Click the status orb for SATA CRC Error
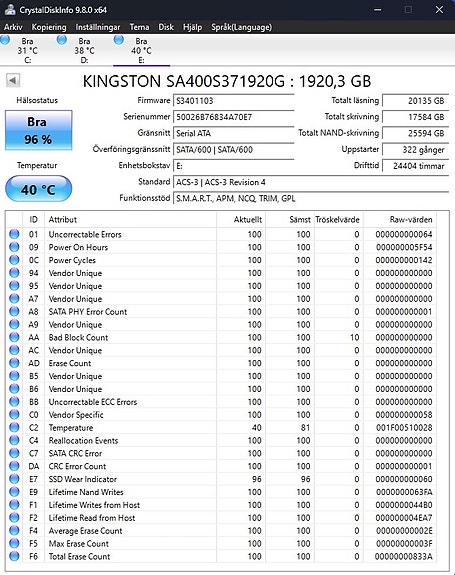Screen dimensions: 455x575 pyautogui.click(x=14, y=453)
